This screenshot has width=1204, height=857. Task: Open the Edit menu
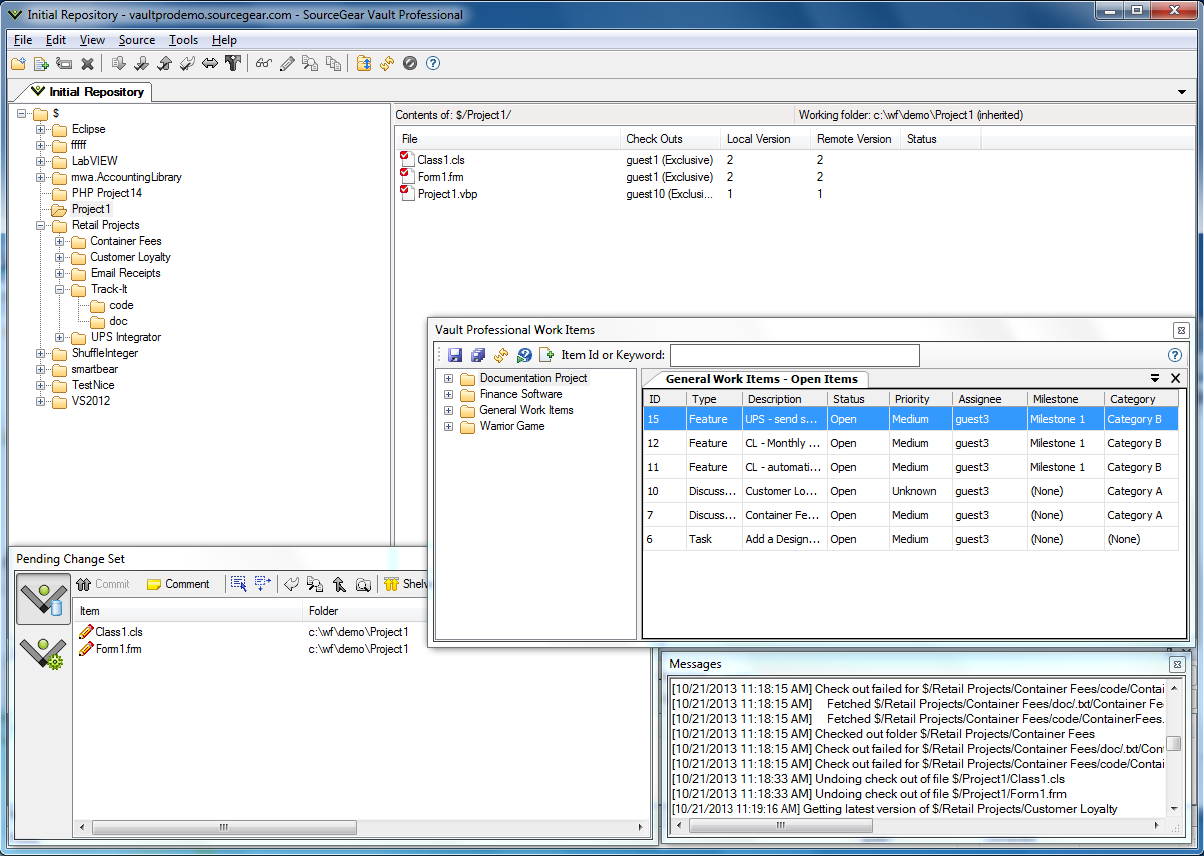point(56,40)
